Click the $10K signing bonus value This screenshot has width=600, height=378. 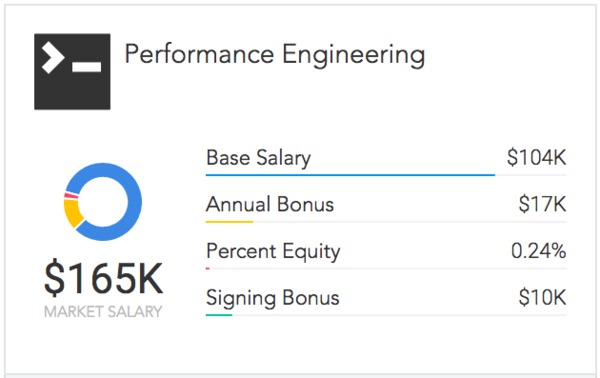(x=542, y=297)
